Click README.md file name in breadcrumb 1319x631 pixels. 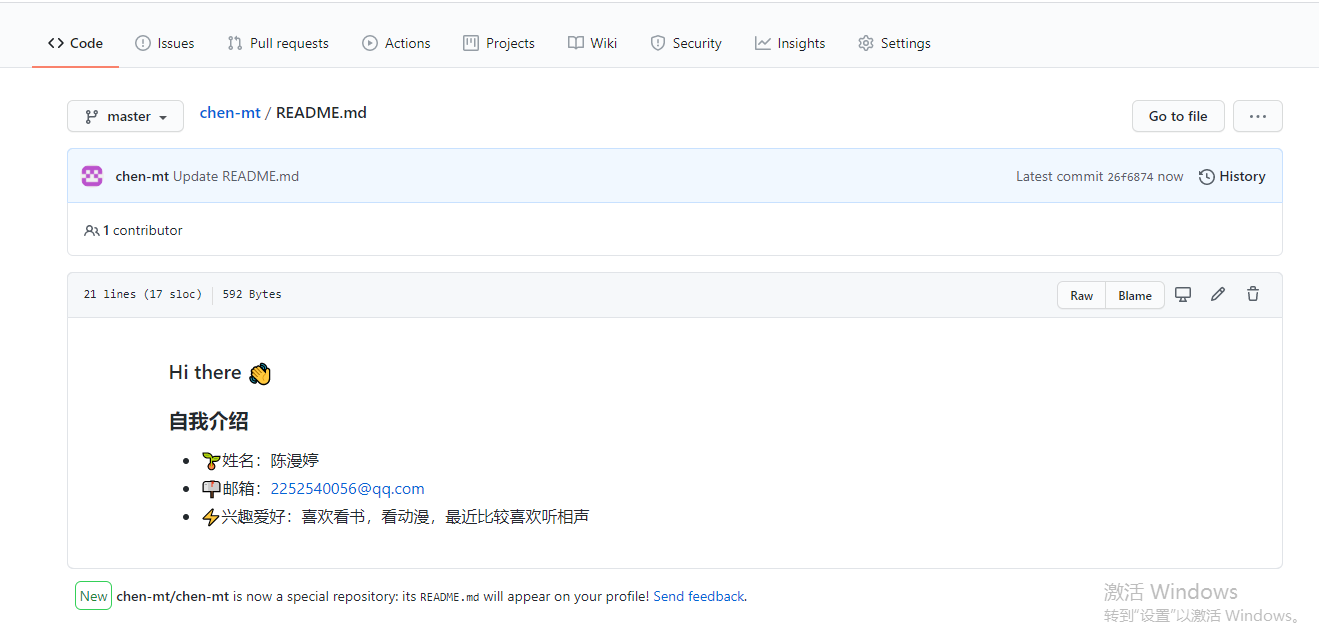coord(321,113)
